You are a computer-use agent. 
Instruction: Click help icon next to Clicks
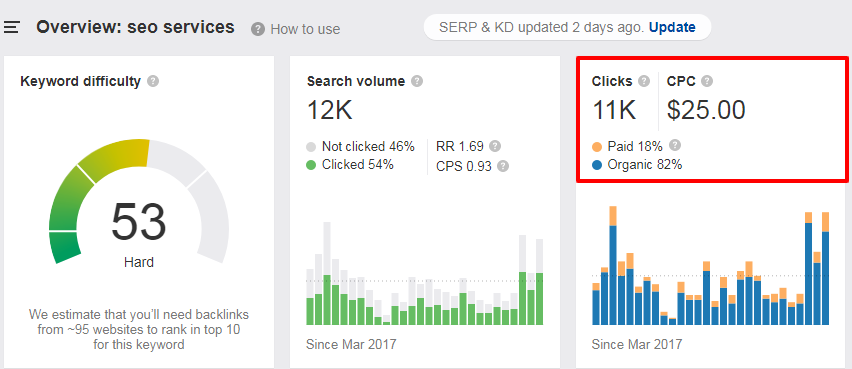click(644, 82)
